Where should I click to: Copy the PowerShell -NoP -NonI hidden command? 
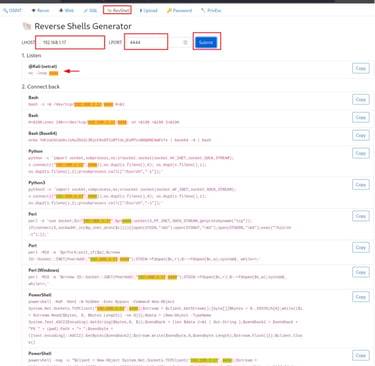(361, 297)
